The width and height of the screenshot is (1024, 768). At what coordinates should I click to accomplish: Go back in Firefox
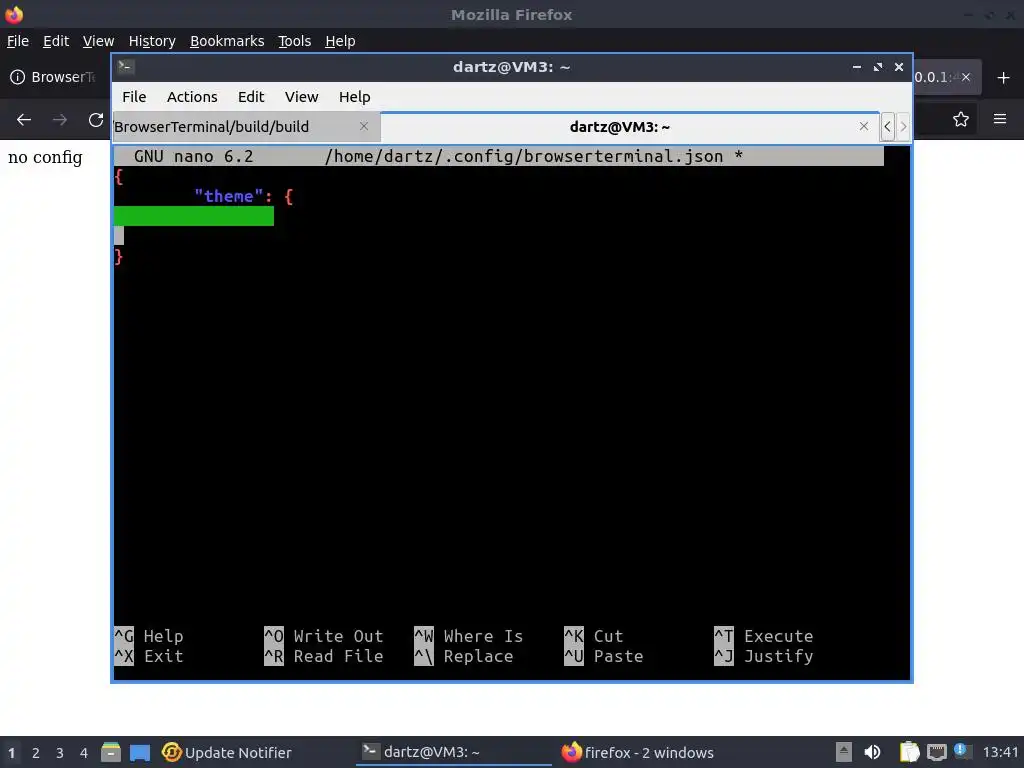point(24,120)
